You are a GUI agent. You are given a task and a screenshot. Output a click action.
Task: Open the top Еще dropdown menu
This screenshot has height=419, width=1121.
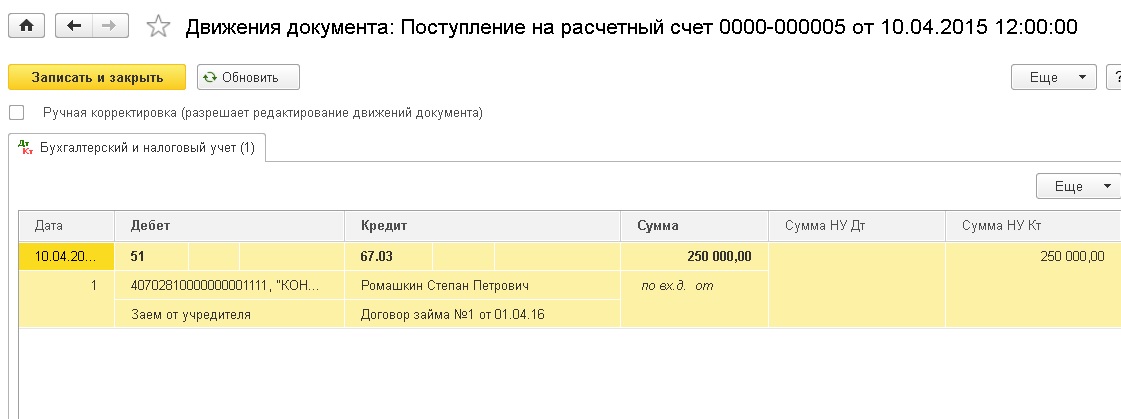tap(1054, 77)
